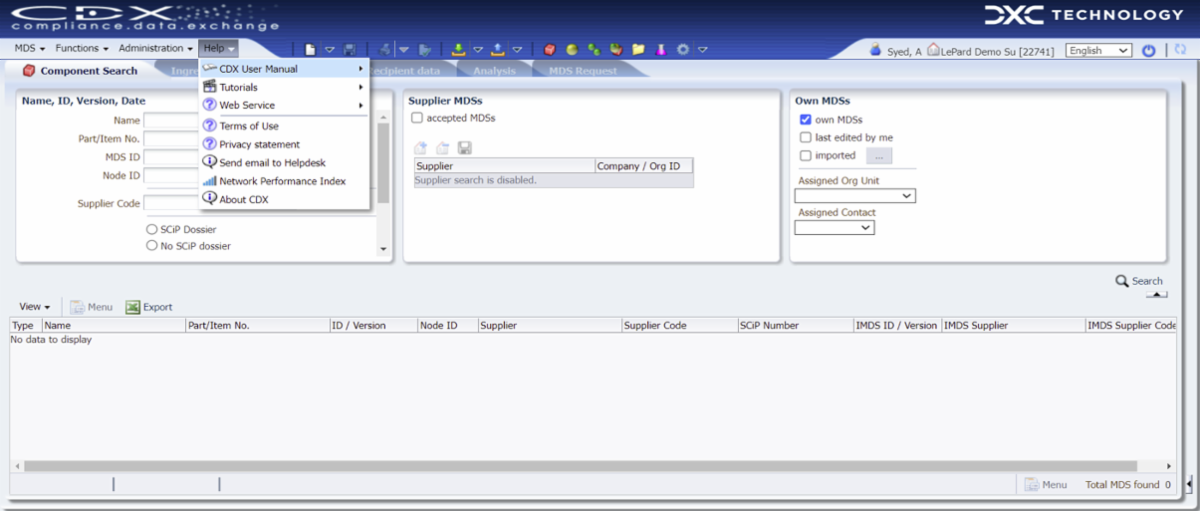Choose Send email to Helpdesk

[x=284, y=162]
